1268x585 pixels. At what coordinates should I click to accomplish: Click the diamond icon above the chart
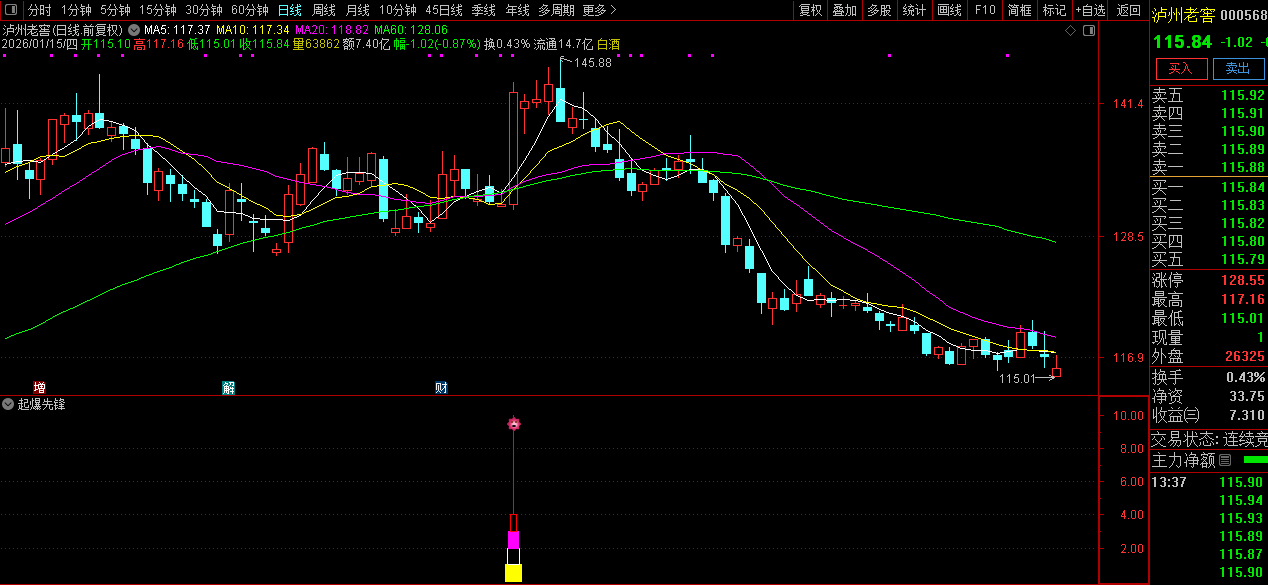[1070, 31]
